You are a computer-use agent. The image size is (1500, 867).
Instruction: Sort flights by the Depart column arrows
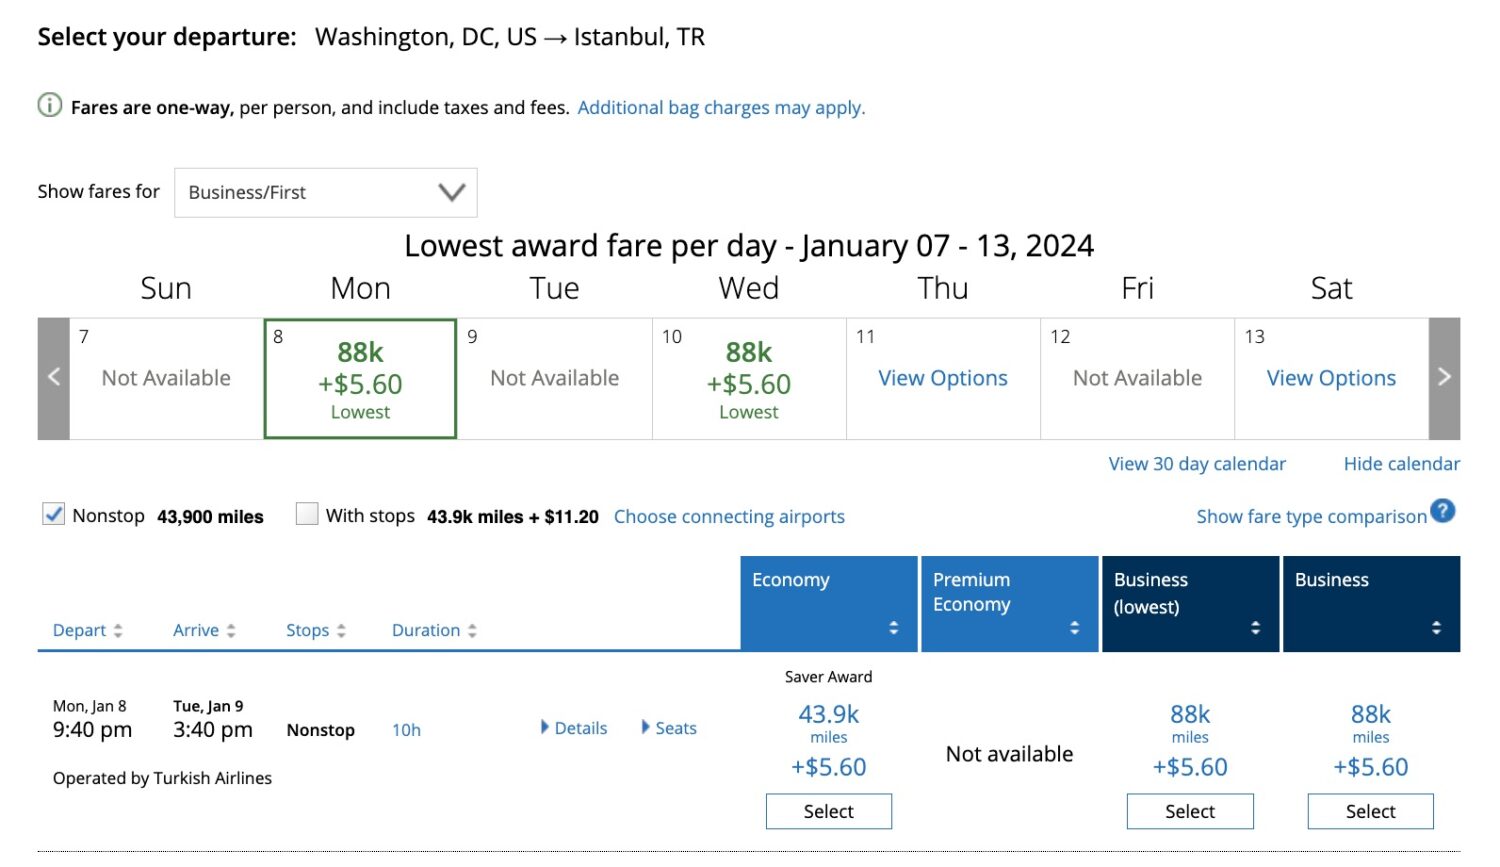[x=118, y=631]
